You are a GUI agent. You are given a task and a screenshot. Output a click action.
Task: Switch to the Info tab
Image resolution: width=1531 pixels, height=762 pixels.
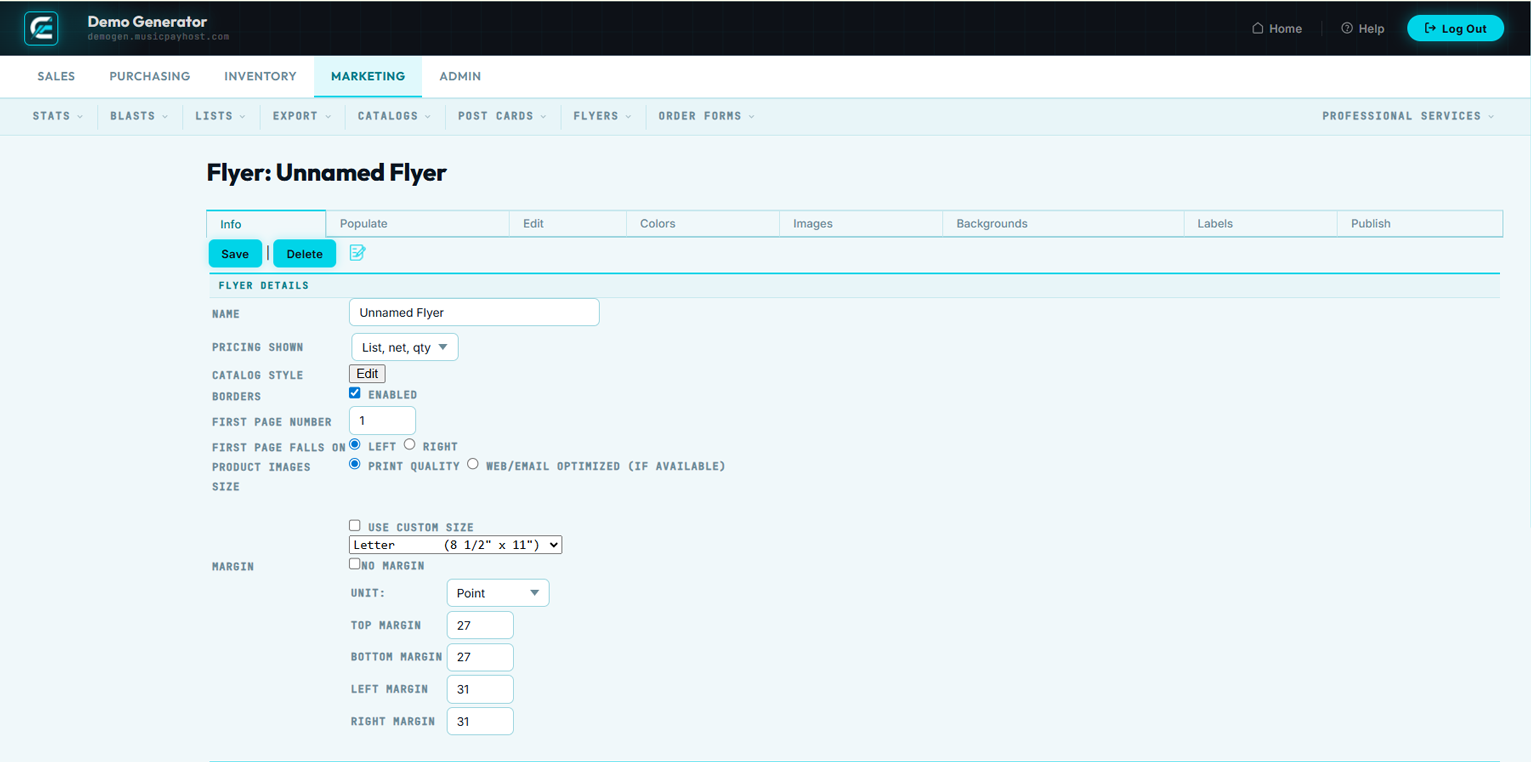266,224
